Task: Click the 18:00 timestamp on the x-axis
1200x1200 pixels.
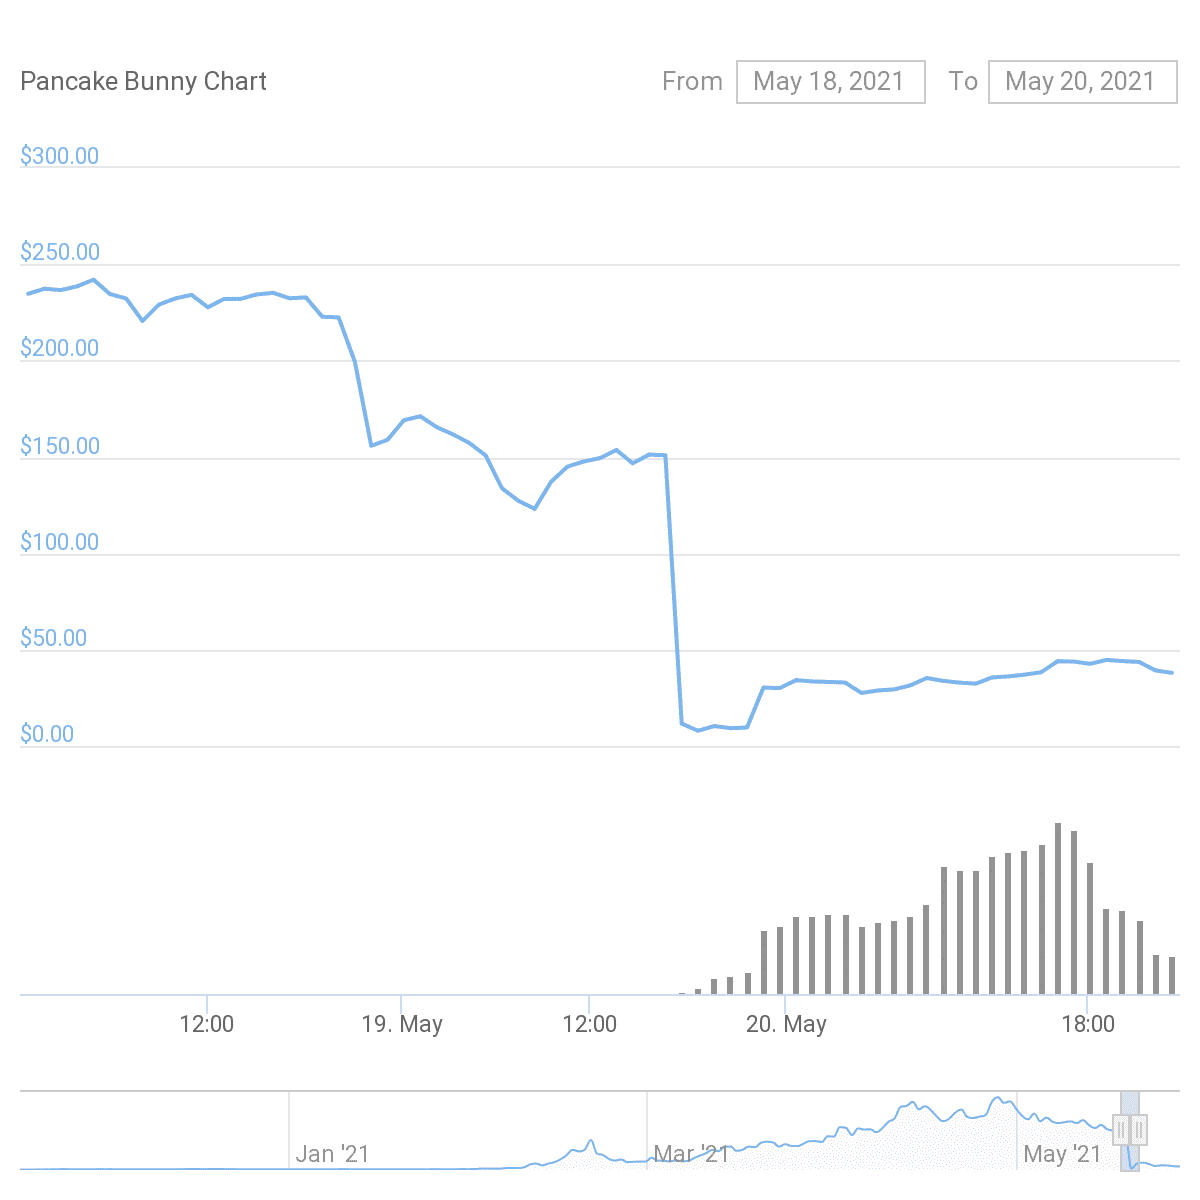Action: 1090,1023
